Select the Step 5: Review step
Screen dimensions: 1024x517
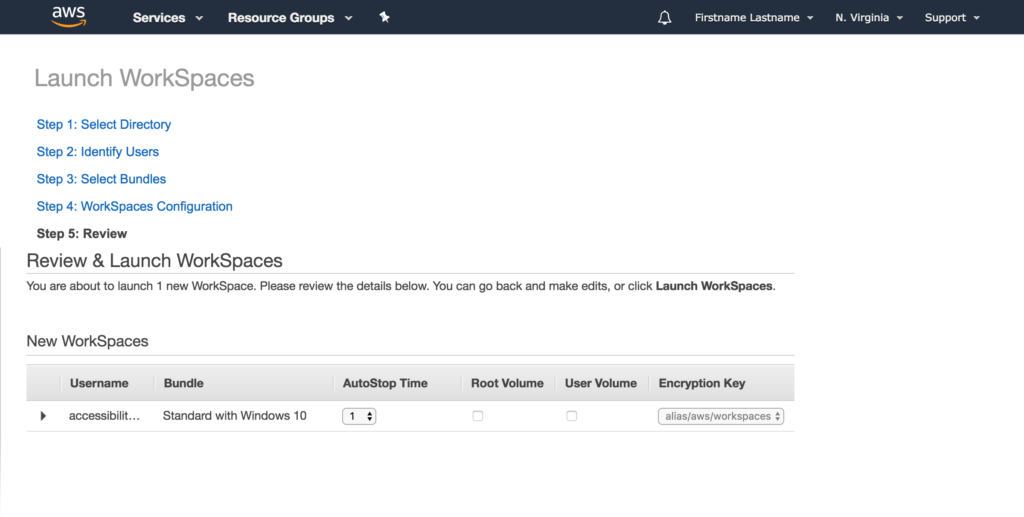click(82, 234)
